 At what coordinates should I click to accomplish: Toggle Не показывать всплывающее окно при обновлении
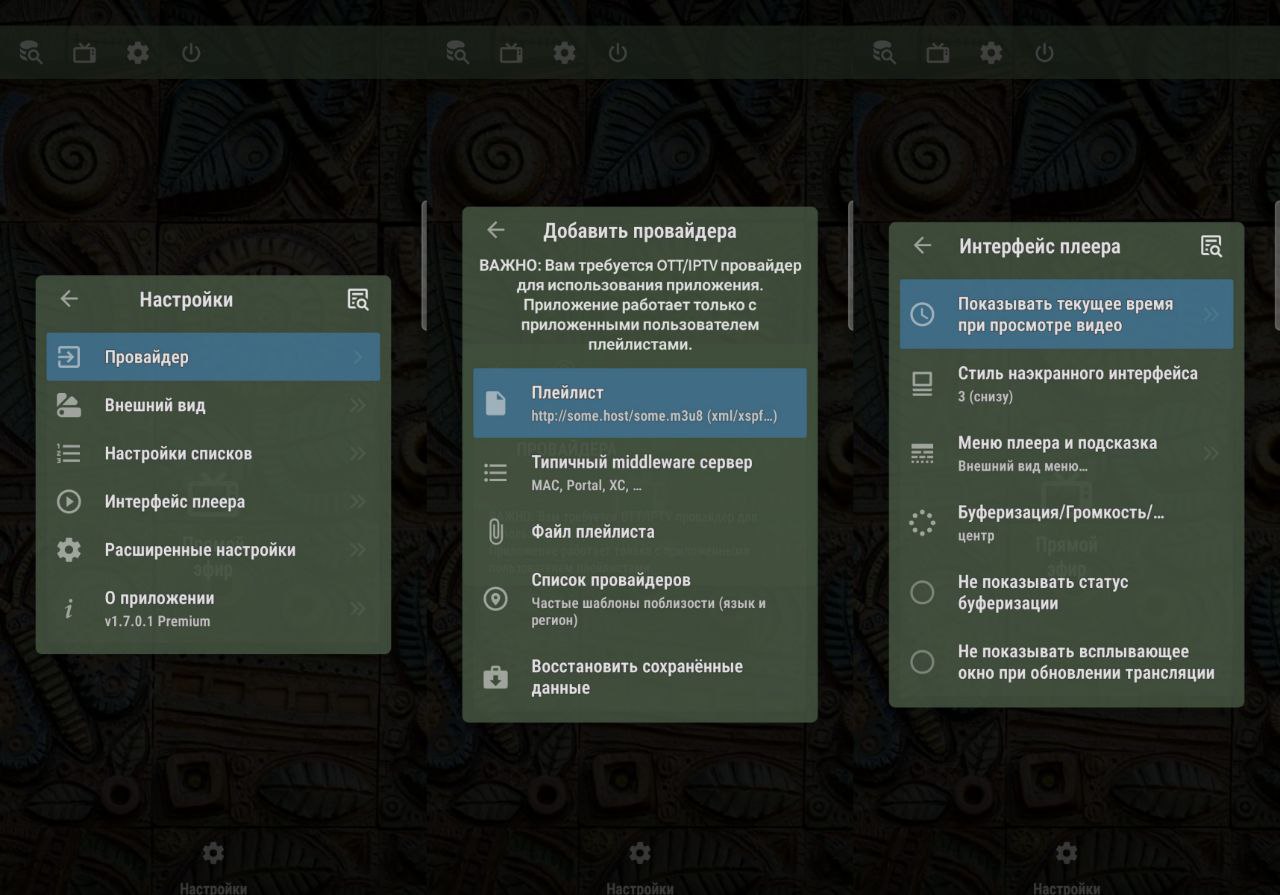922,662
